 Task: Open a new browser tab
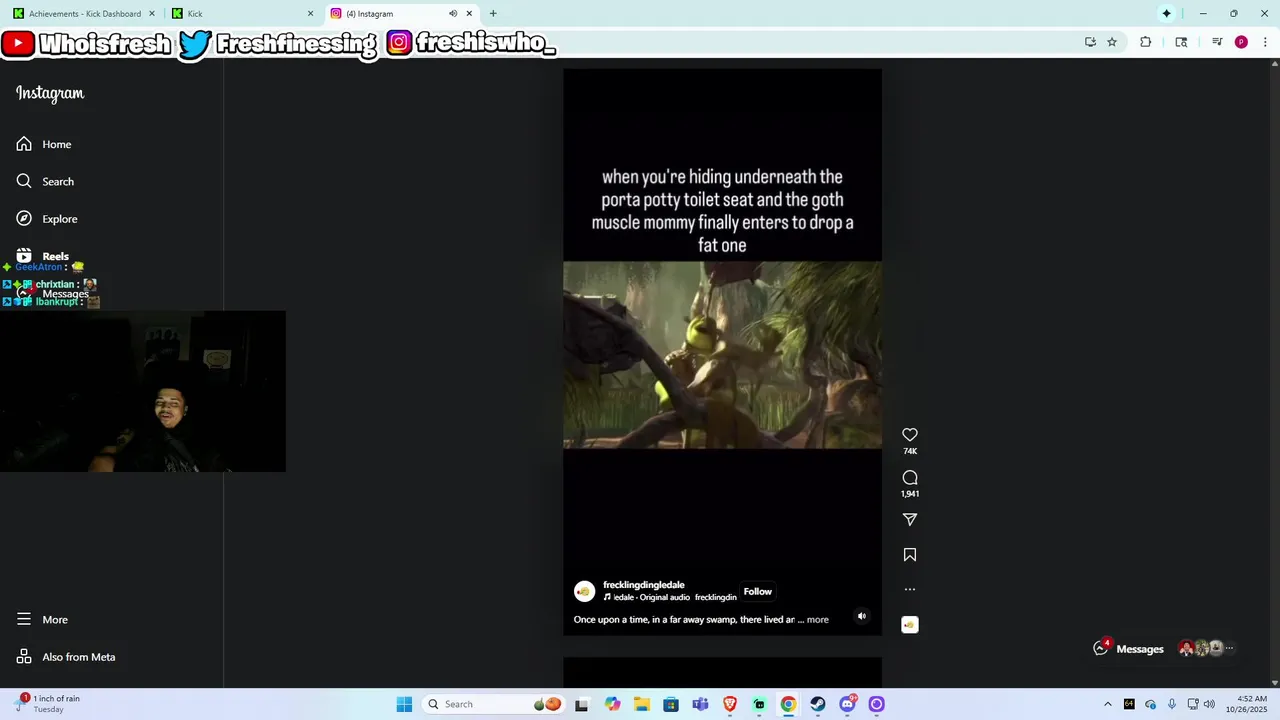click(493, 14)
